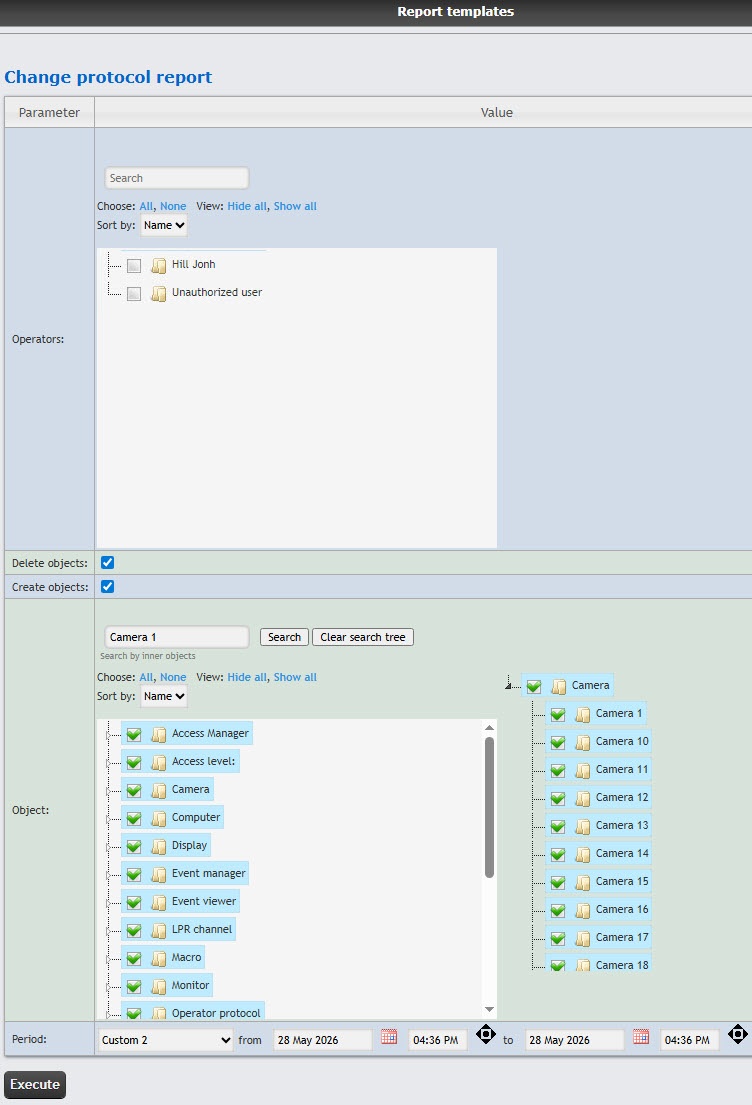
Task: Click the object list vertical scrollbar
Action: [489, 807]
